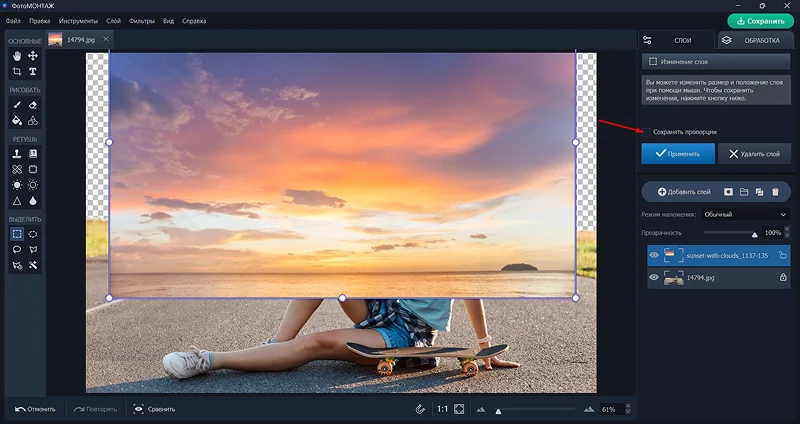Screen dimensions: 800x424
Task: Select the Polygonal lasso tool
Action: (x=33, y=250)
